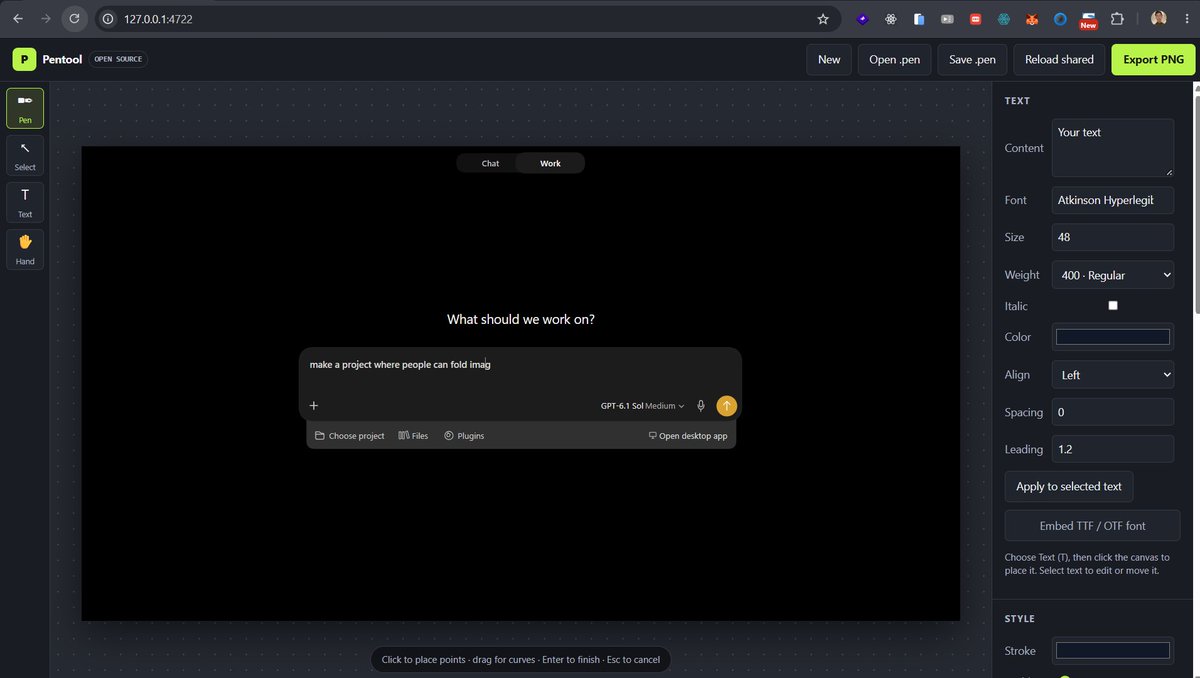1200x678 pixels.
Task: Click the gray picture-in-picture extension icon
Action: pyautogui.click(x=947, y=18)
